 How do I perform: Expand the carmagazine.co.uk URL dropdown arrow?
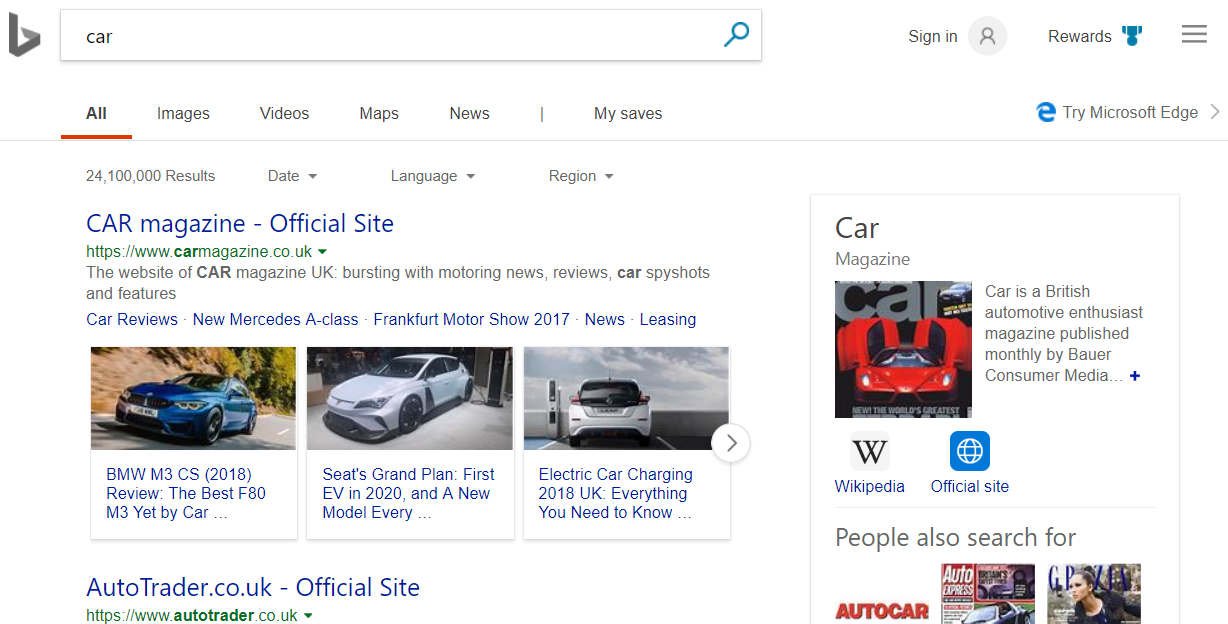click(x=323, y=252)
